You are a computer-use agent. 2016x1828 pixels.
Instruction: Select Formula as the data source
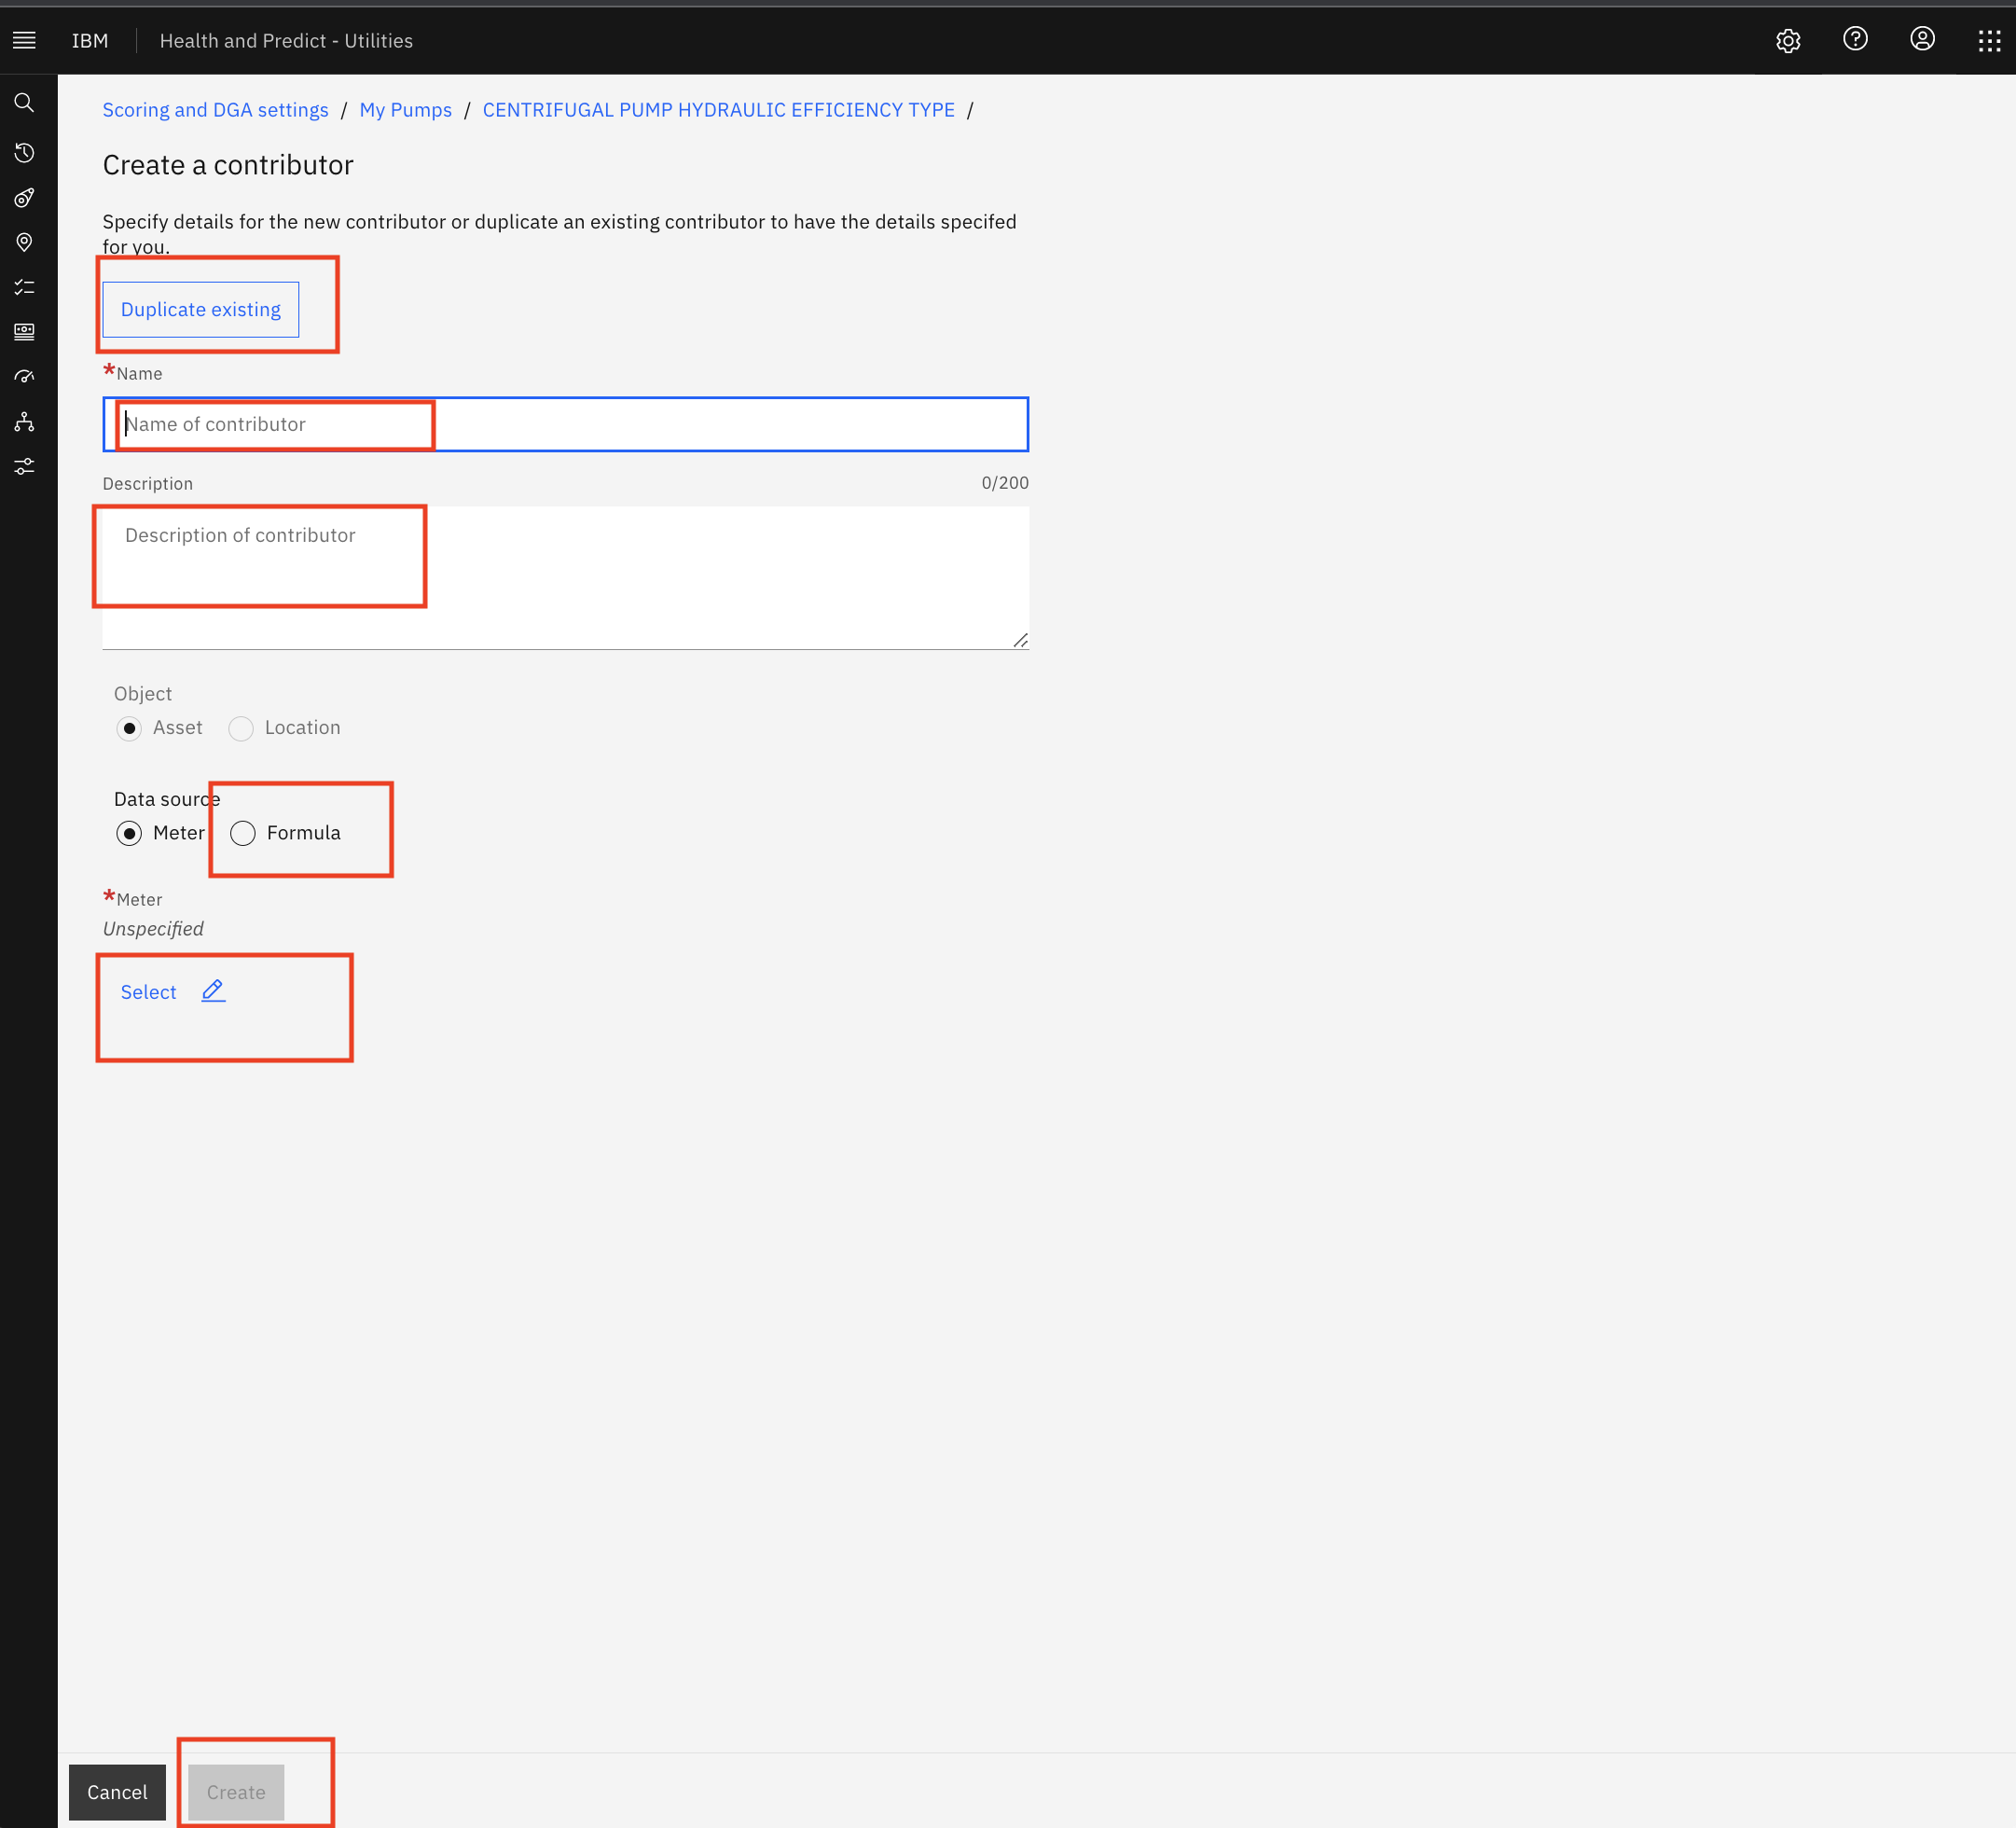coord(243,833)
